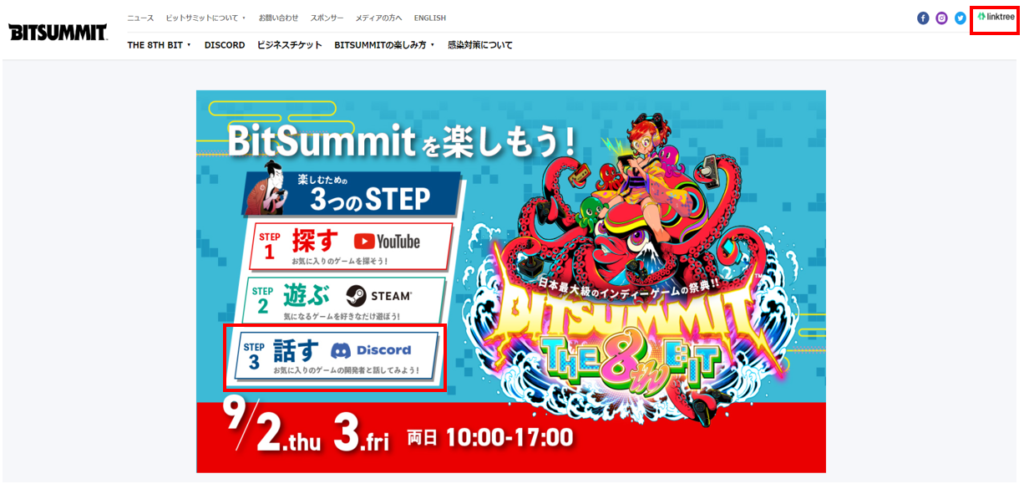Expand the BITSUMMITの楽しみ方 dropdown
The width and height of the screenshot is (1024, 484).
click(384, 45)
